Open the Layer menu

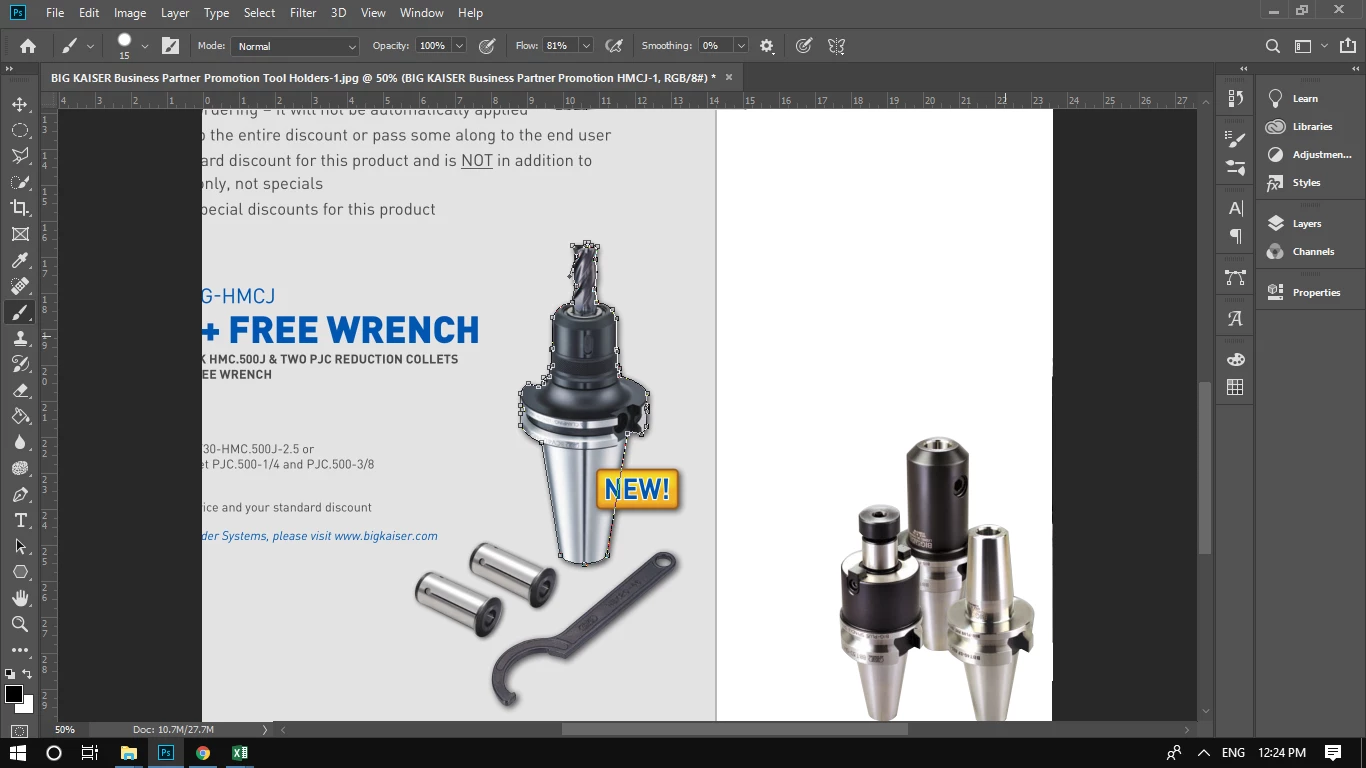[x=175, y=13]
